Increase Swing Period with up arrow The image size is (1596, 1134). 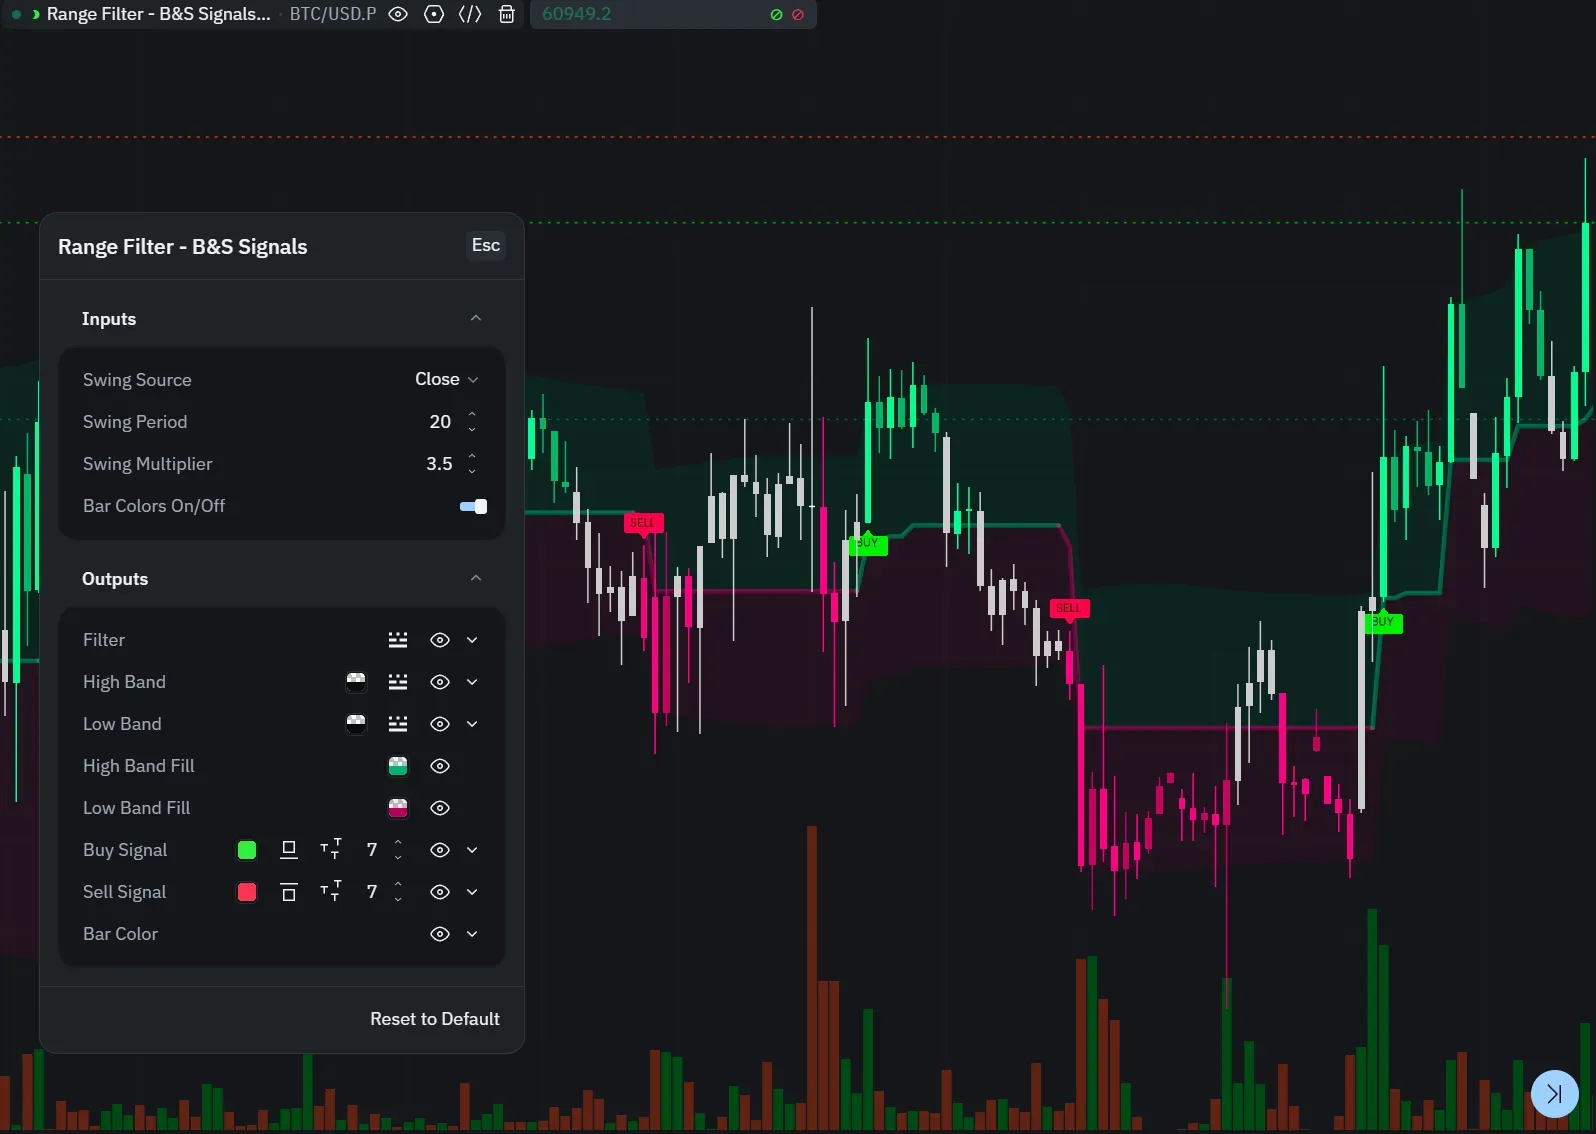pos(472,414)
